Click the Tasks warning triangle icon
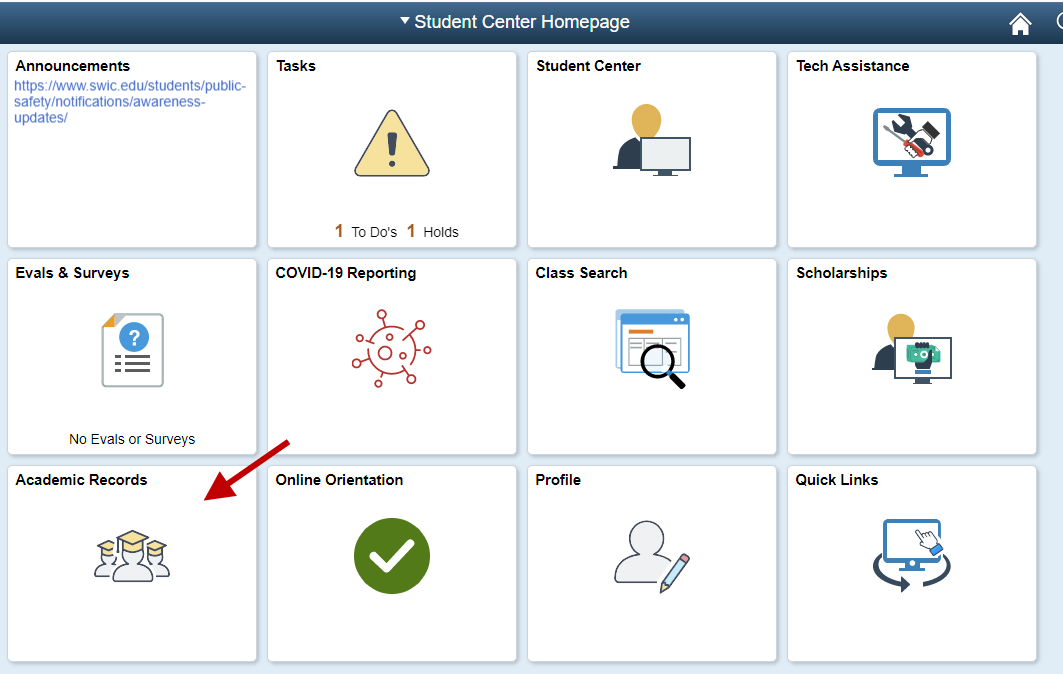 click(x=392, y=144)
